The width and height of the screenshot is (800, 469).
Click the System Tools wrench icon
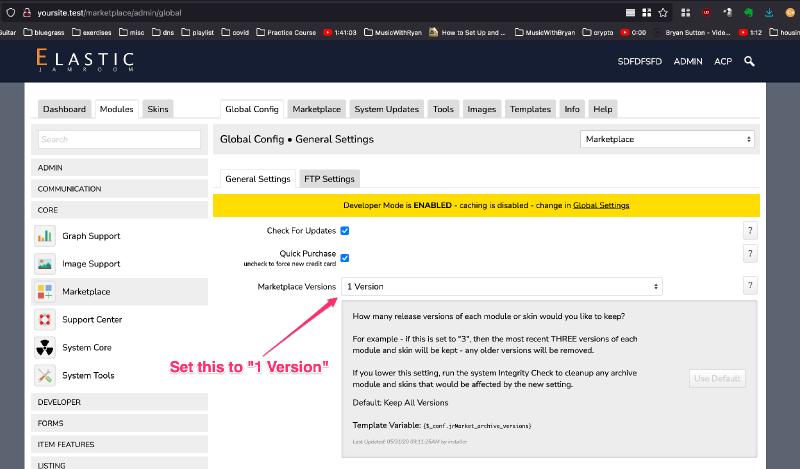45,376
